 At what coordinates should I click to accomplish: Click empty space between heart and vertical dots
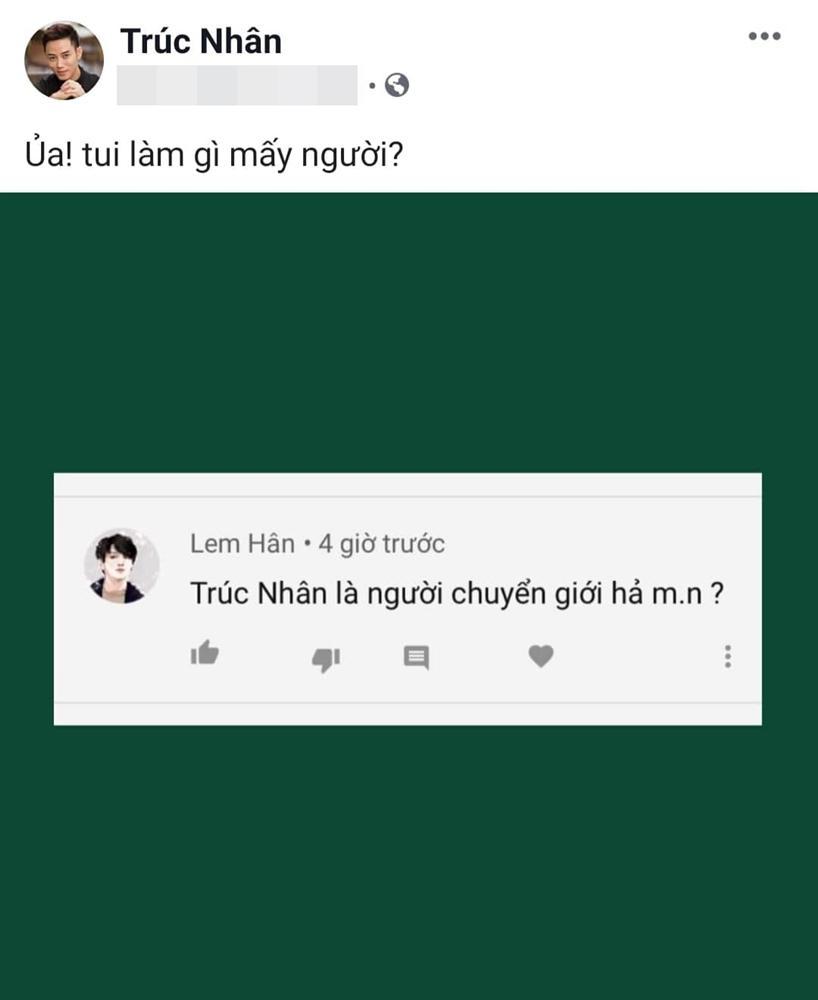tap(635, 656)
